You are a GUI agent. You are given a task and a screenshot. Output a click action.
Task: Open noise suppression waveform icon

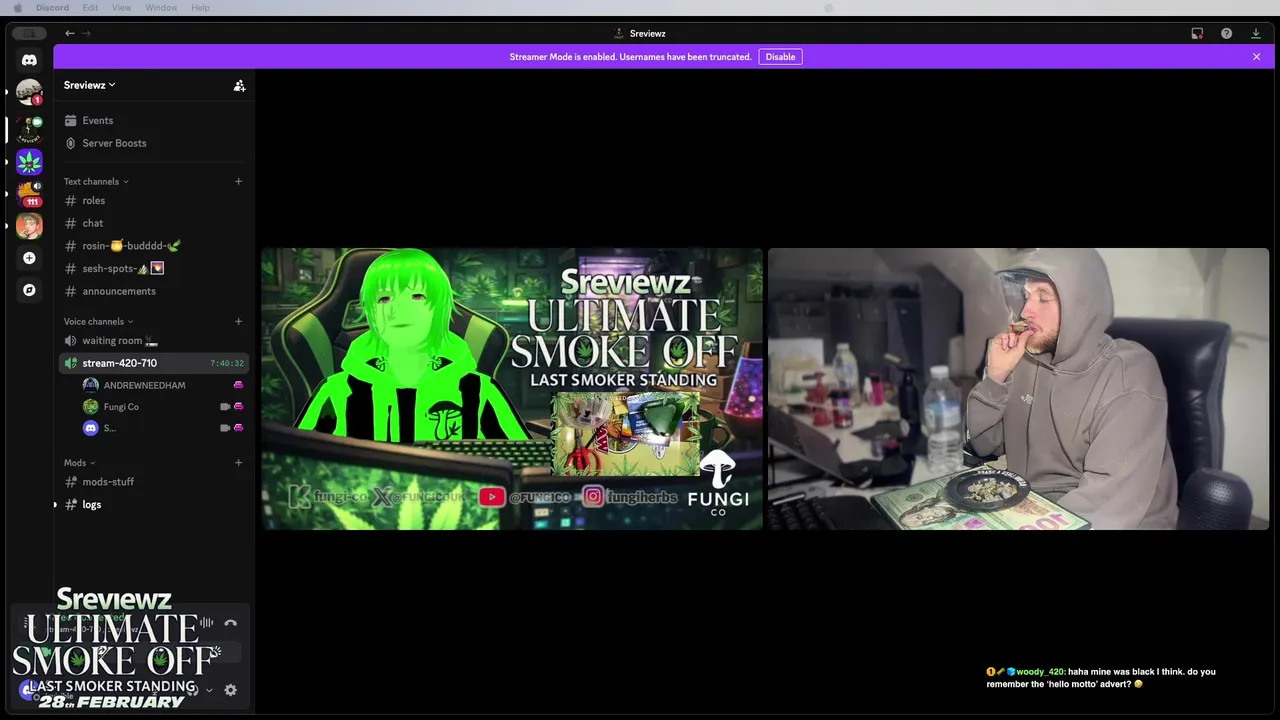[207, 623]
